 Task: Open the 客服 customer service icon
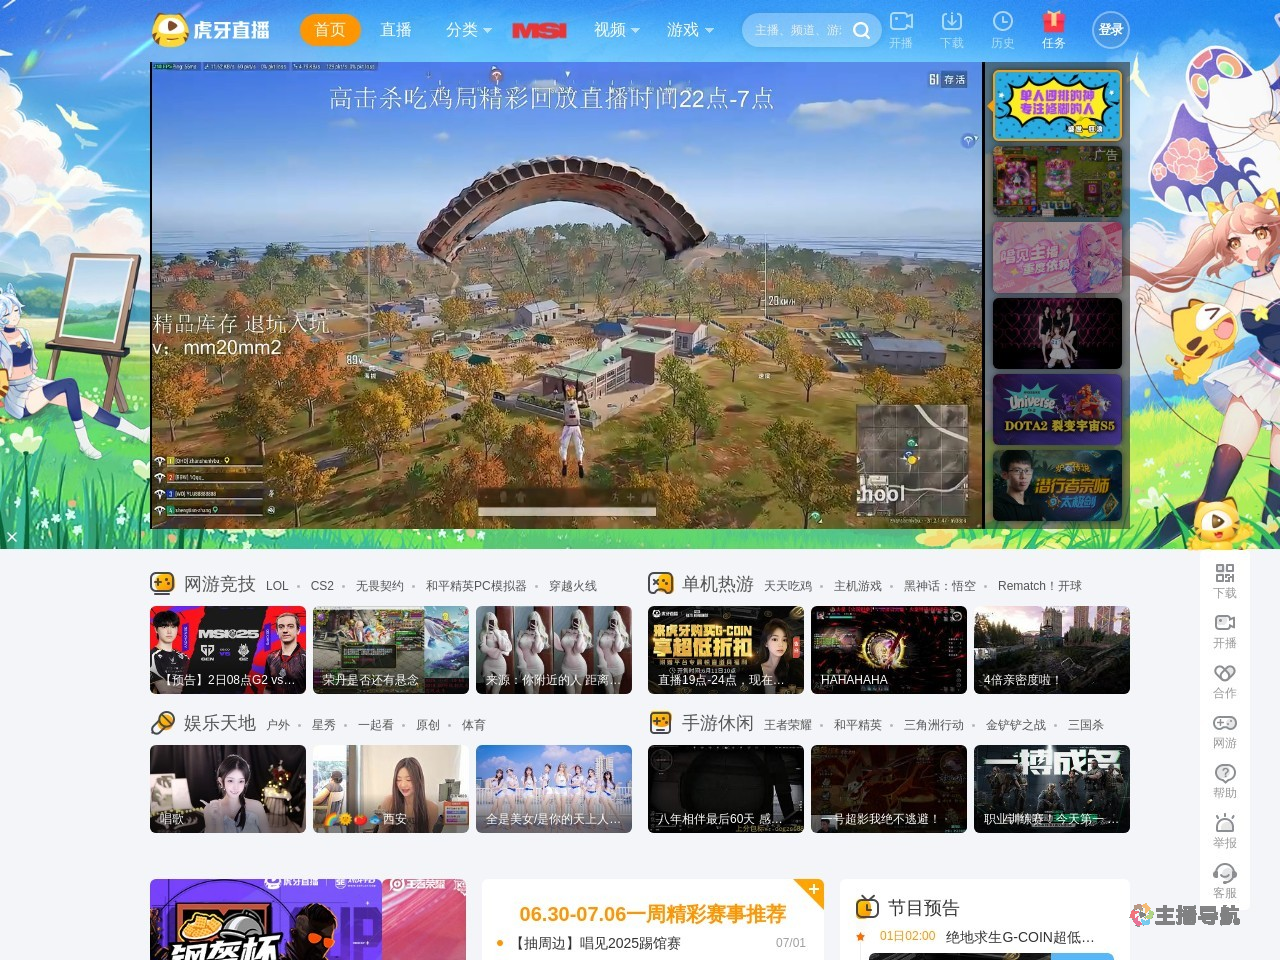click(1225, 872)
